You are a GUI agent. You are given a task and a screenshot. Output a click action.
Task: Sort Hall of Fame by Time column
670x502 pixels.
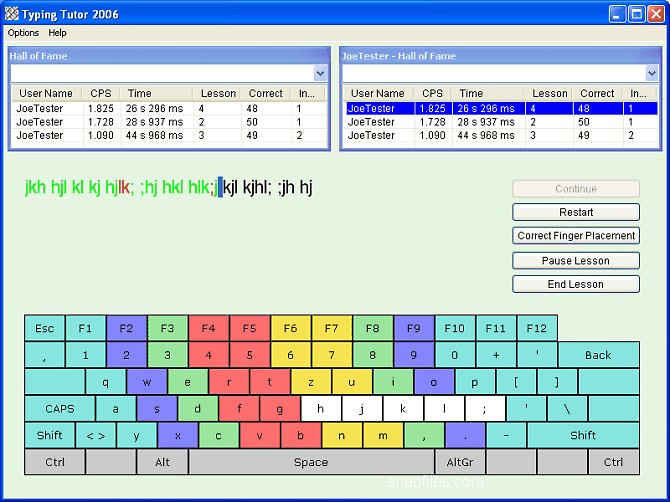pos(156,93)
